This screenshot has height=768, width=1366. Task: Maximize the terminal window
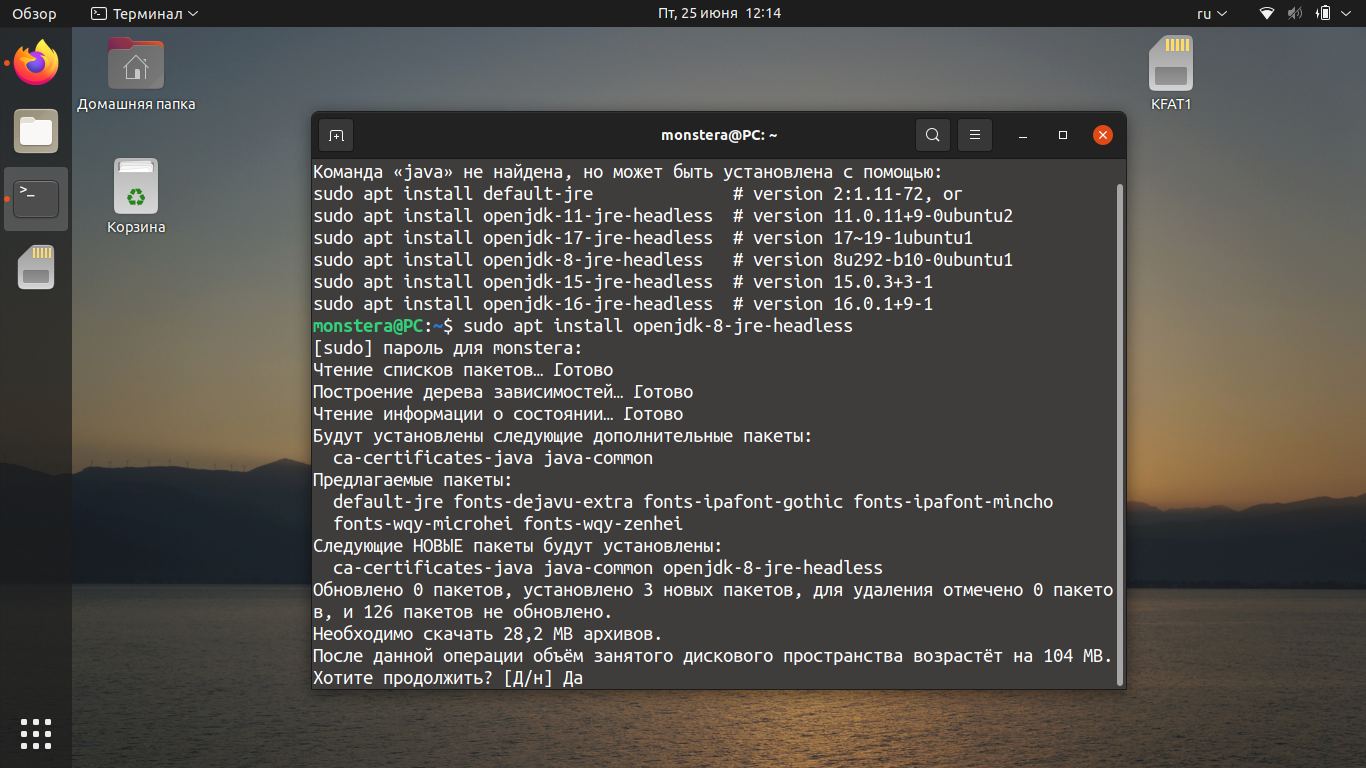tap(1063, 135)
